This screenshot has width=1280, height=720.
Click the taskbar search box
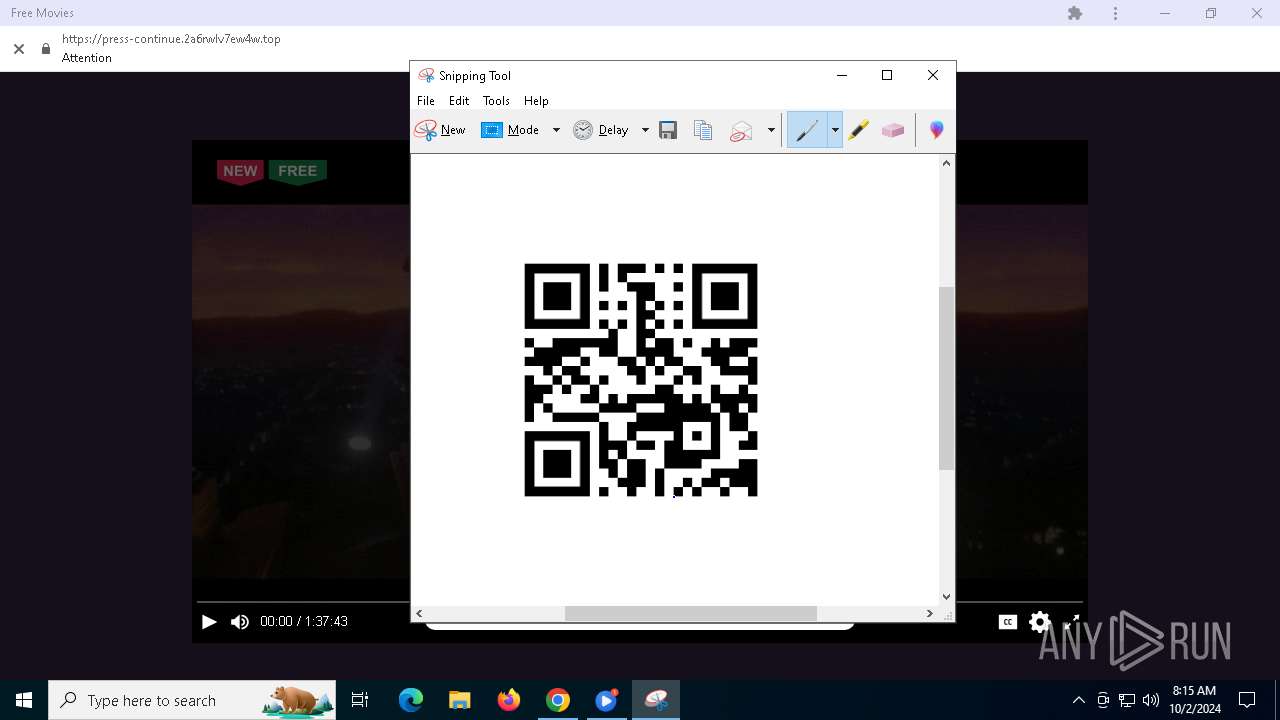tap(192, 700)
